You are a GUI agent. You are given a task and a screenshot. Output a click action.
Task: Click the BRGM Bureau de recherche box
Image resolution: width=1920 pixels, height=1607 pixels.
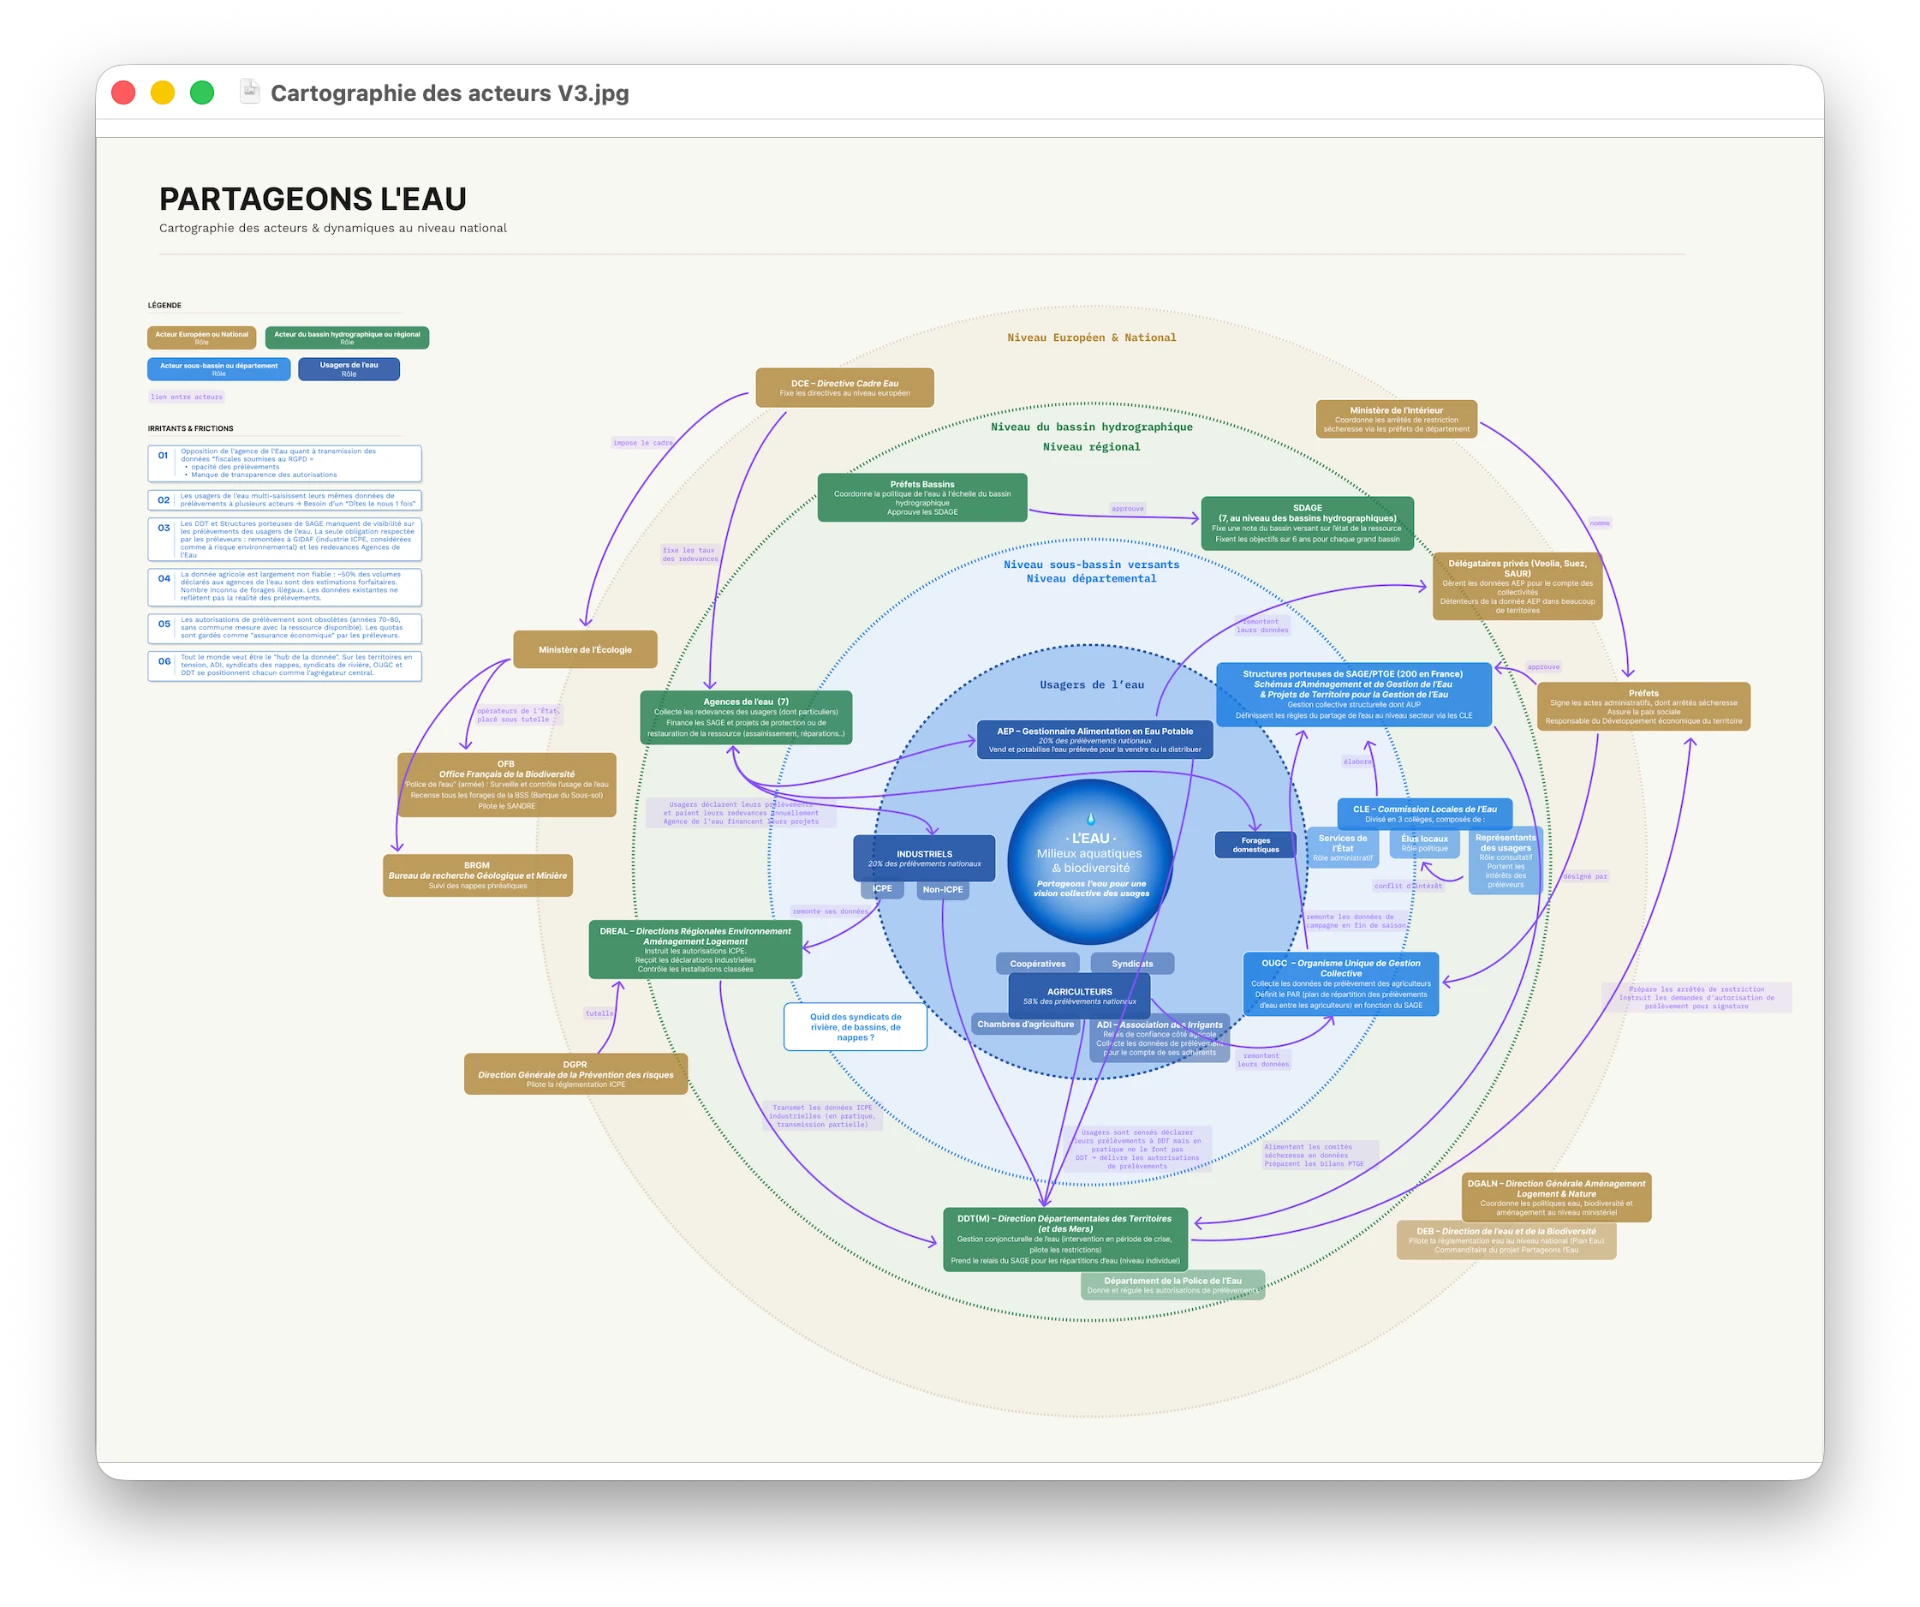[x=477, y=875]
